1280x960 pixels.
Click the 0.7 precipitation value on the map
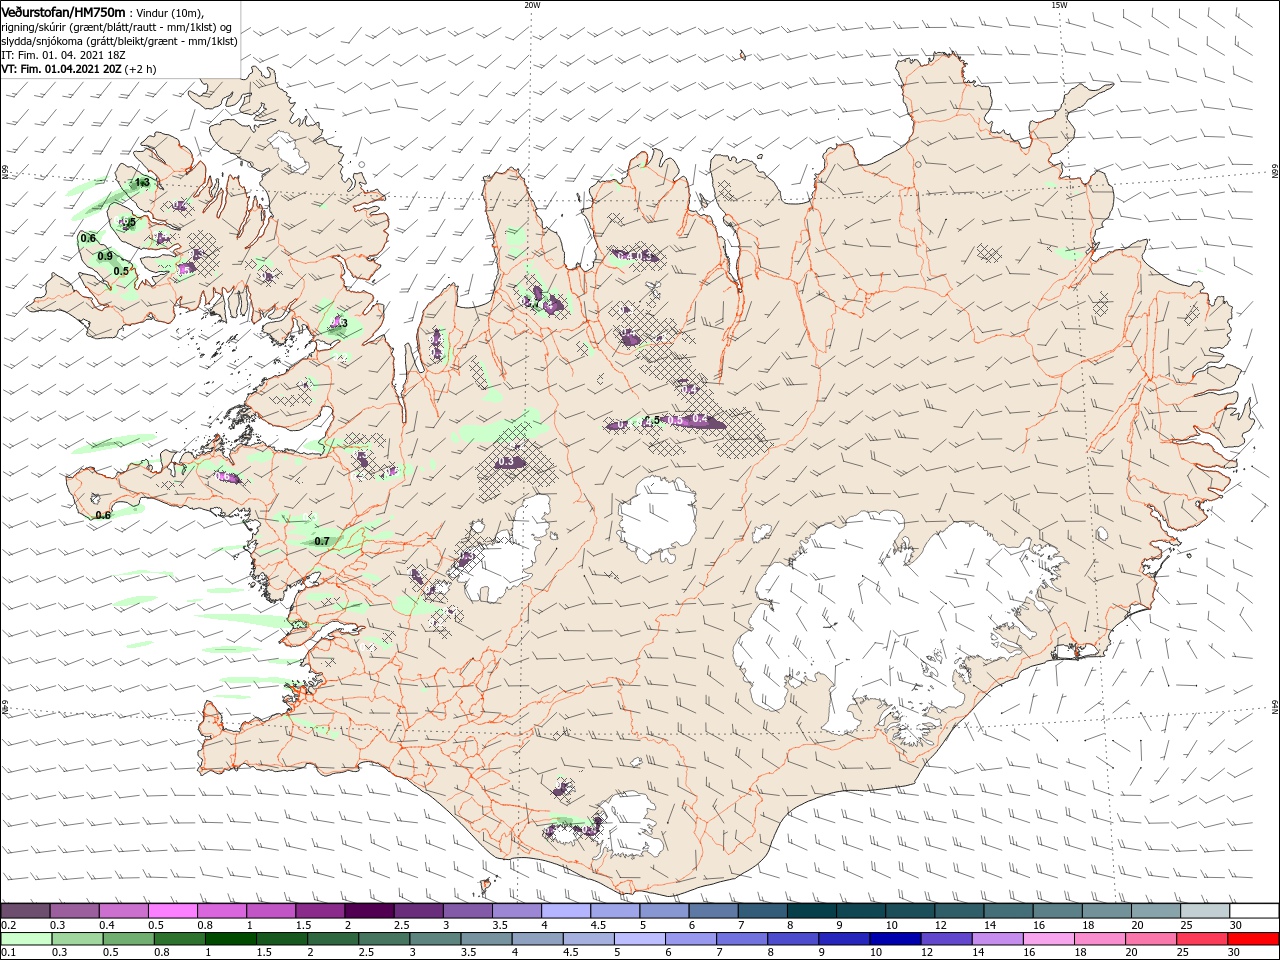click(322, 541)
